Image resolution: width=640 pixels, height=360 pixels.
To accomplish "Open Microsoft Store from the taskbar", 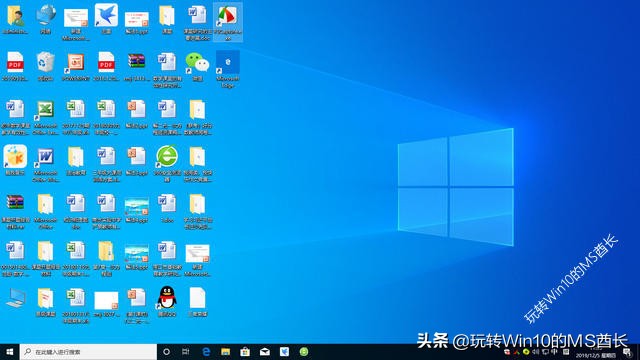I will pyautogui.click(x=245, y=351).
